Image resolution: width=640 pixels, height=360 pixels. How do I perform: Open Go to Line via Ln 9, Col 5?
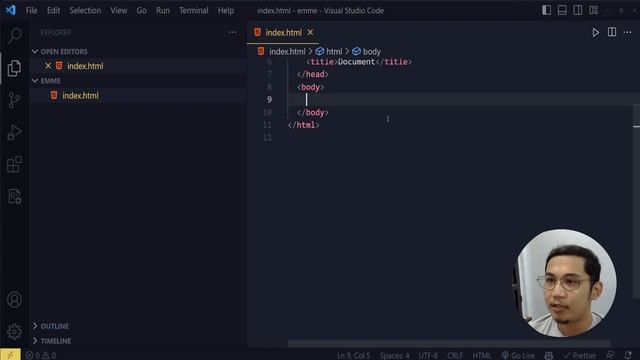coord(353,356)
